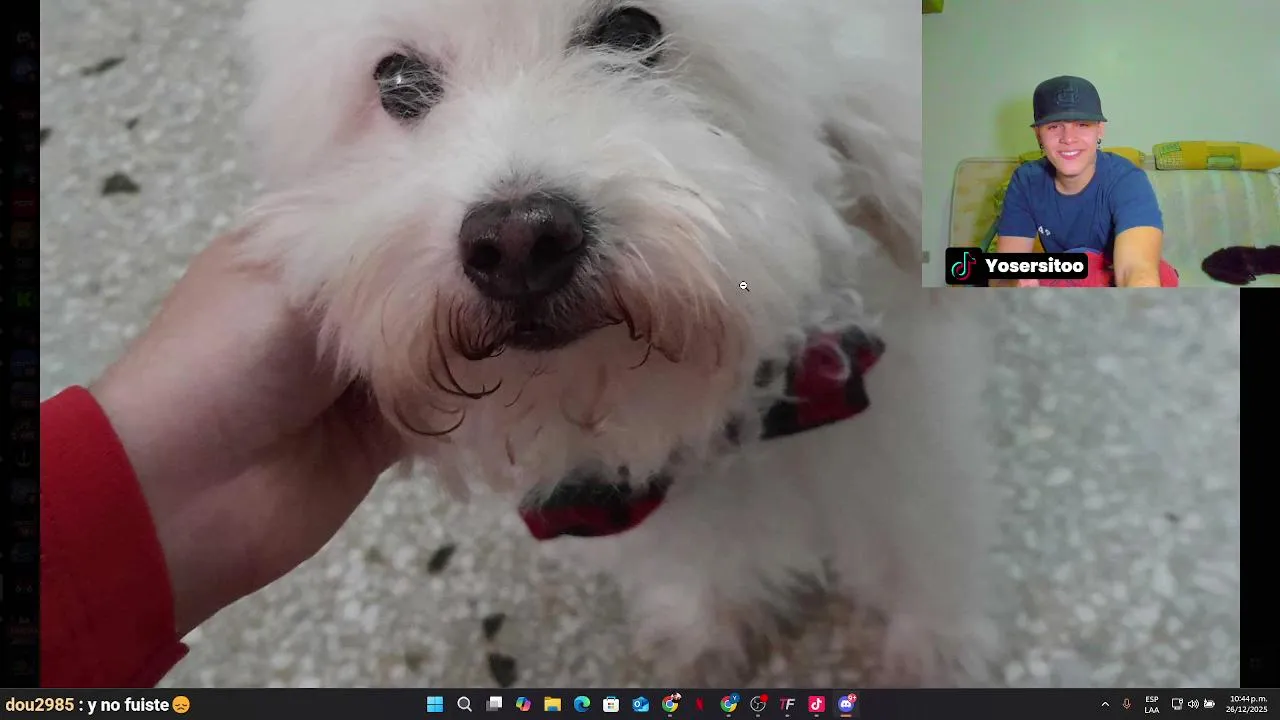The image size is (1280, 720).
Task: Launch Copilot from the taskbar
Action: coord(523,704)
